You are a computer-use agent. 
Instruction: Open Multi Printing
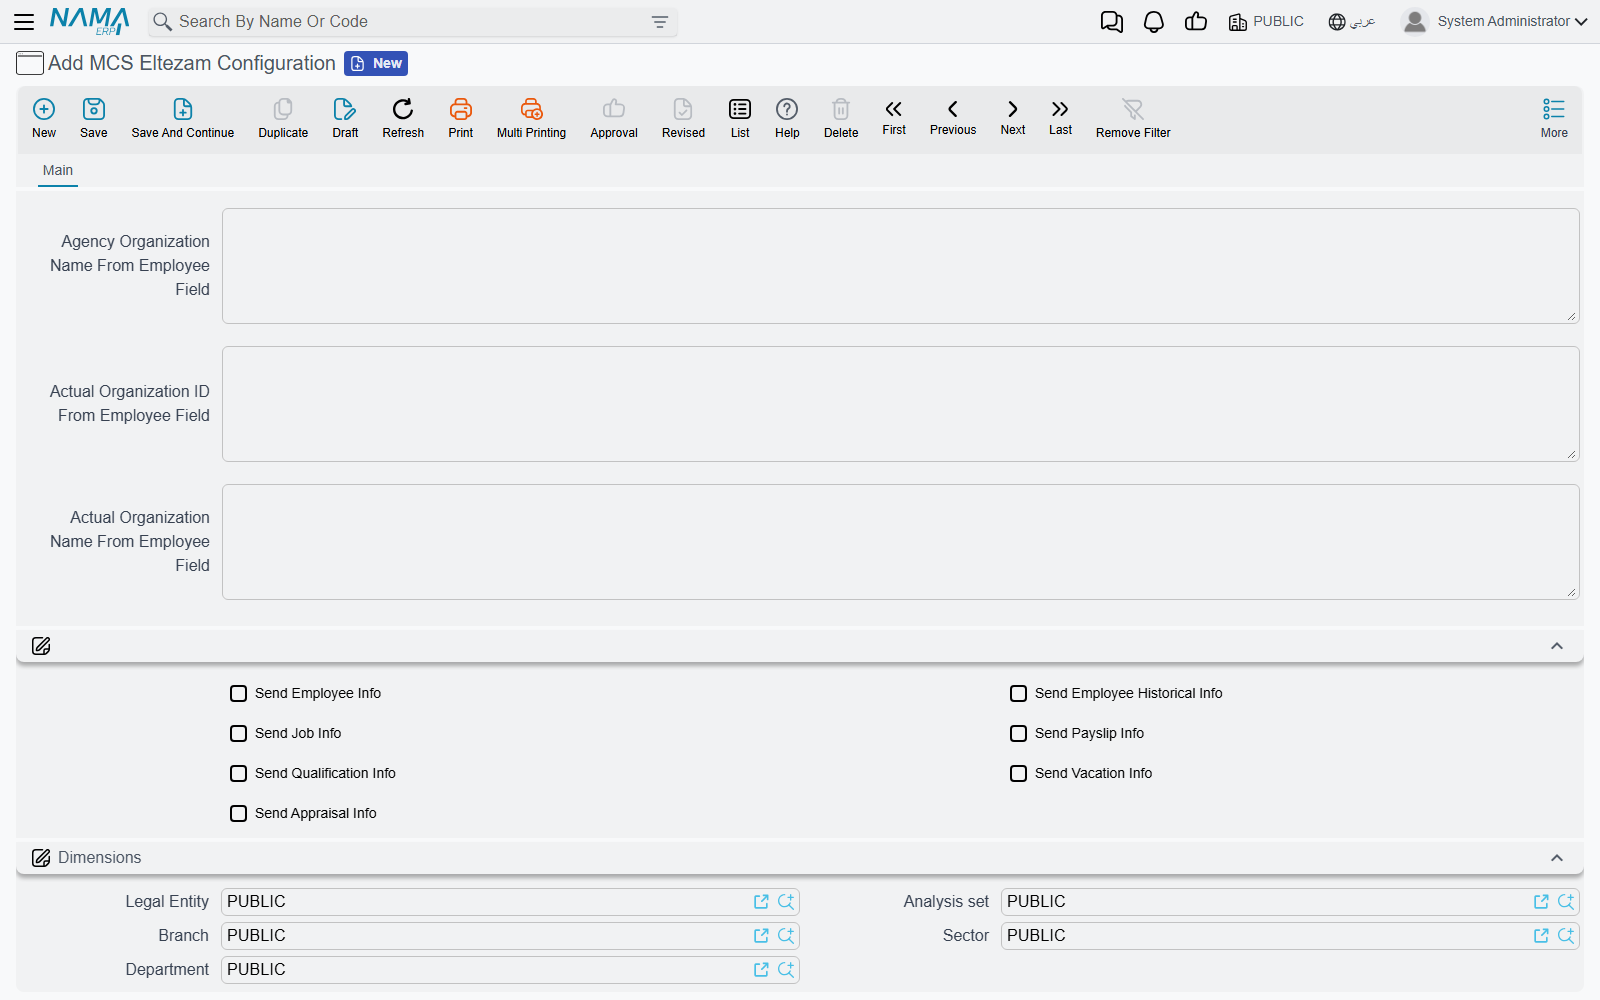pos(531,118)
